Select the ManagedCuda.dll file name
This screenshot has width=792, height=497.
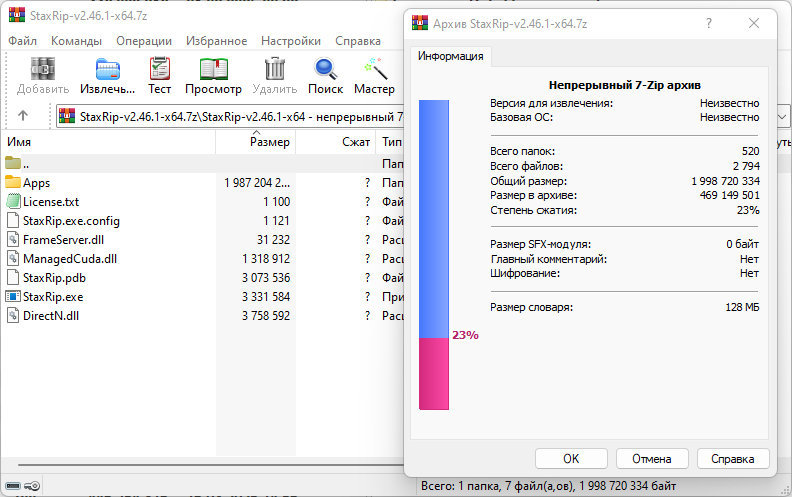[70, 259]
